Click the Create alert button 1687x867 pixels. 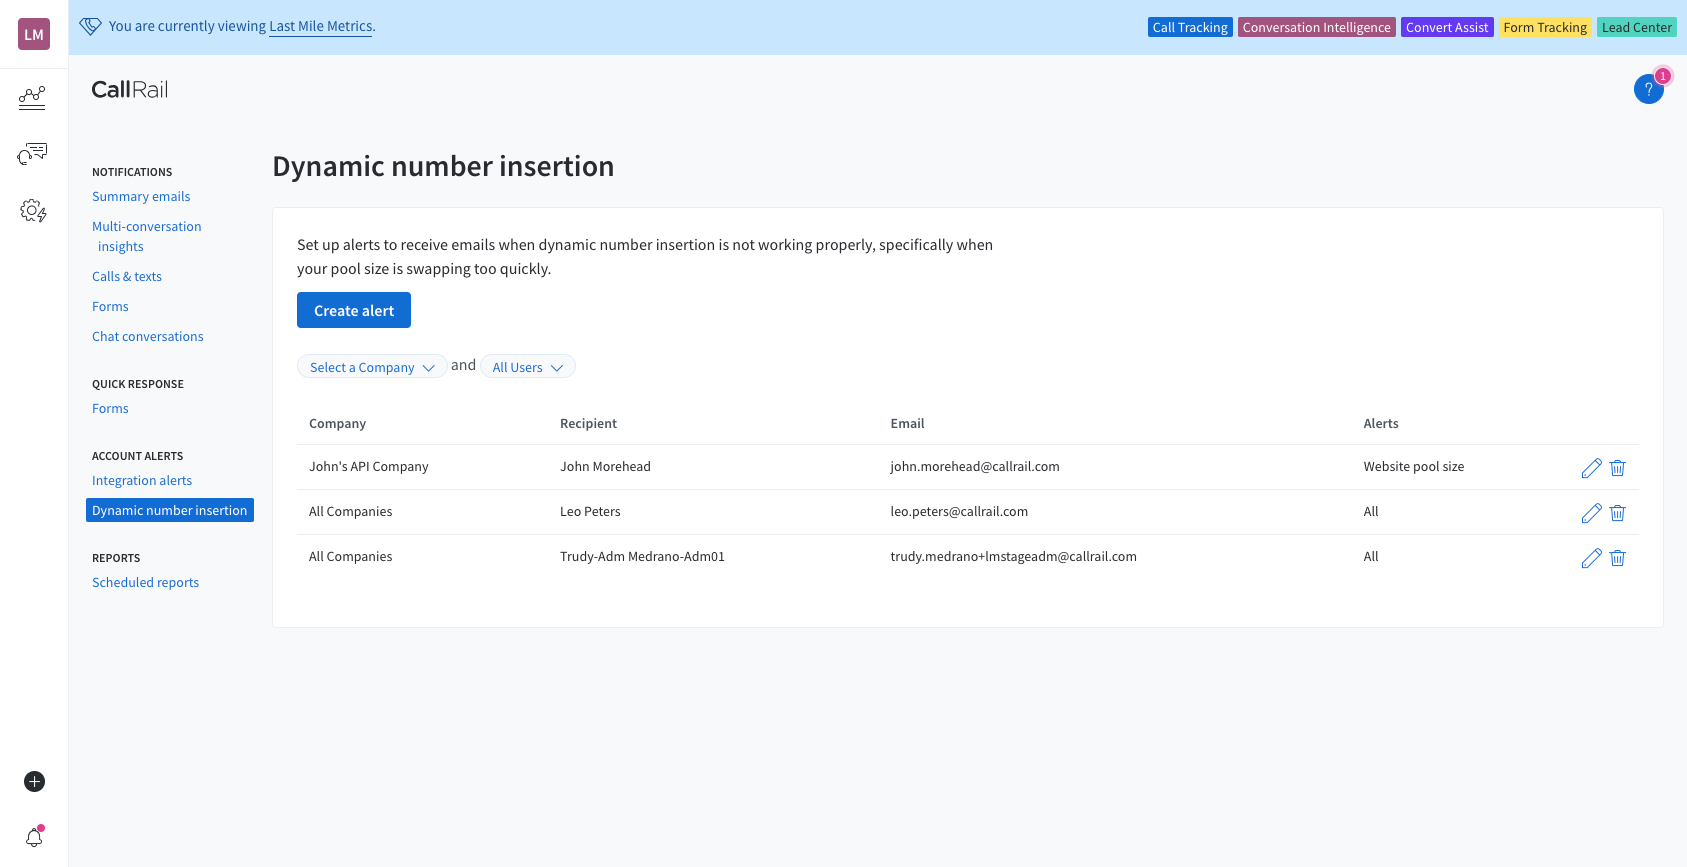click(354, 310)
